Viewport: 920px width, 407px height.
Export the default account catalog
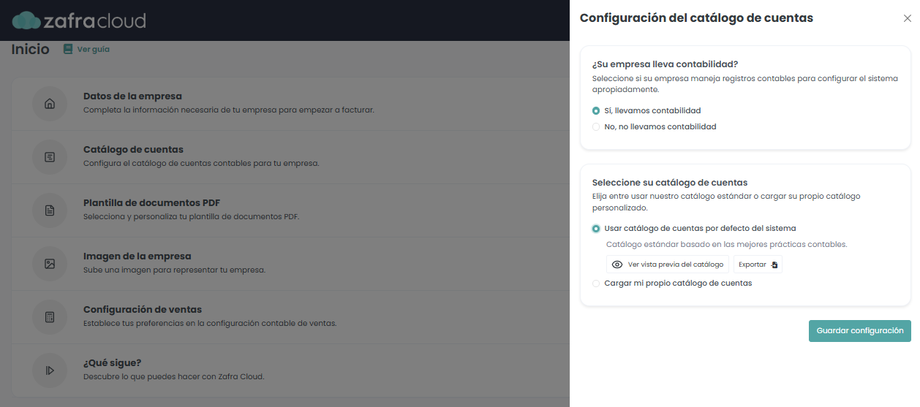759,264
